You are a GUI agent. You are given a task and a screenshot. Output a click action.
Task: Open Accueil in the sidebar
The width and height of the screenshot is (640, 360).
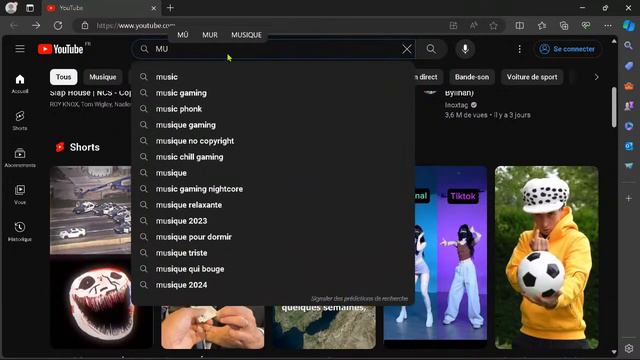tap(20, 84)
